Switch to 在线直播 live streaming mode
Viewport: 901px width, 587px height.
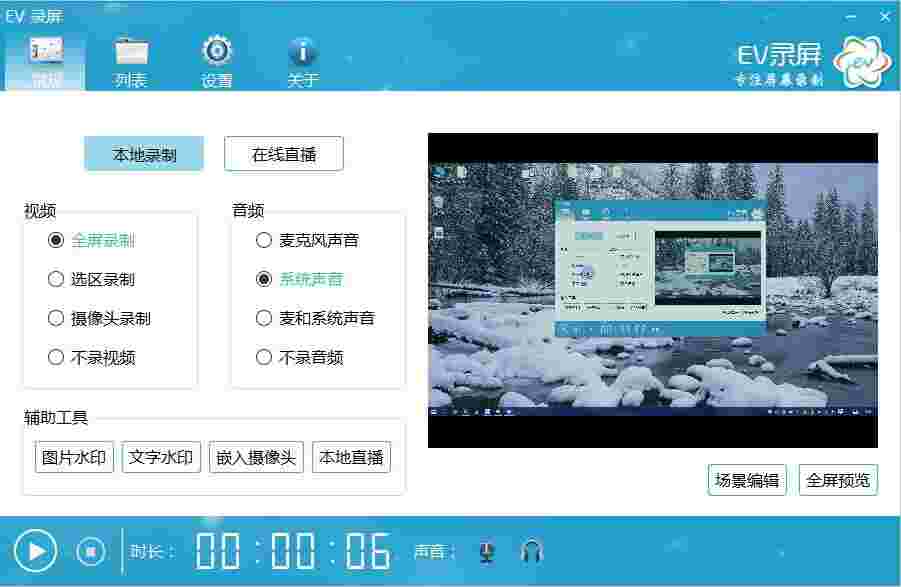[x=283, y=153]
